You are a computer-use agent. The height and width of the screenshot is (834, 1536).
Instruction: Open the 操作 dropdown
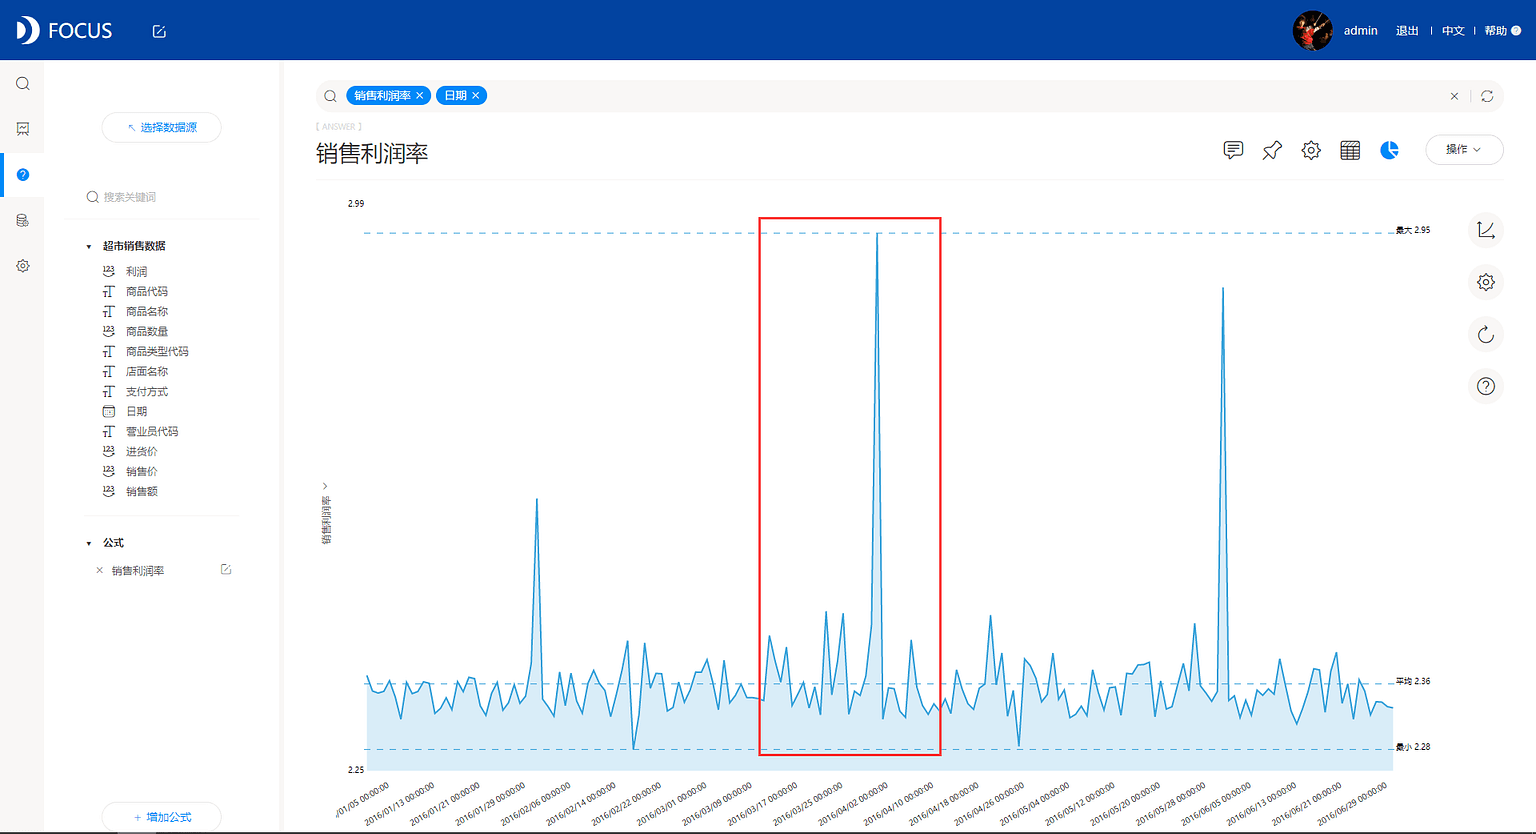(x=1464, y=149)
